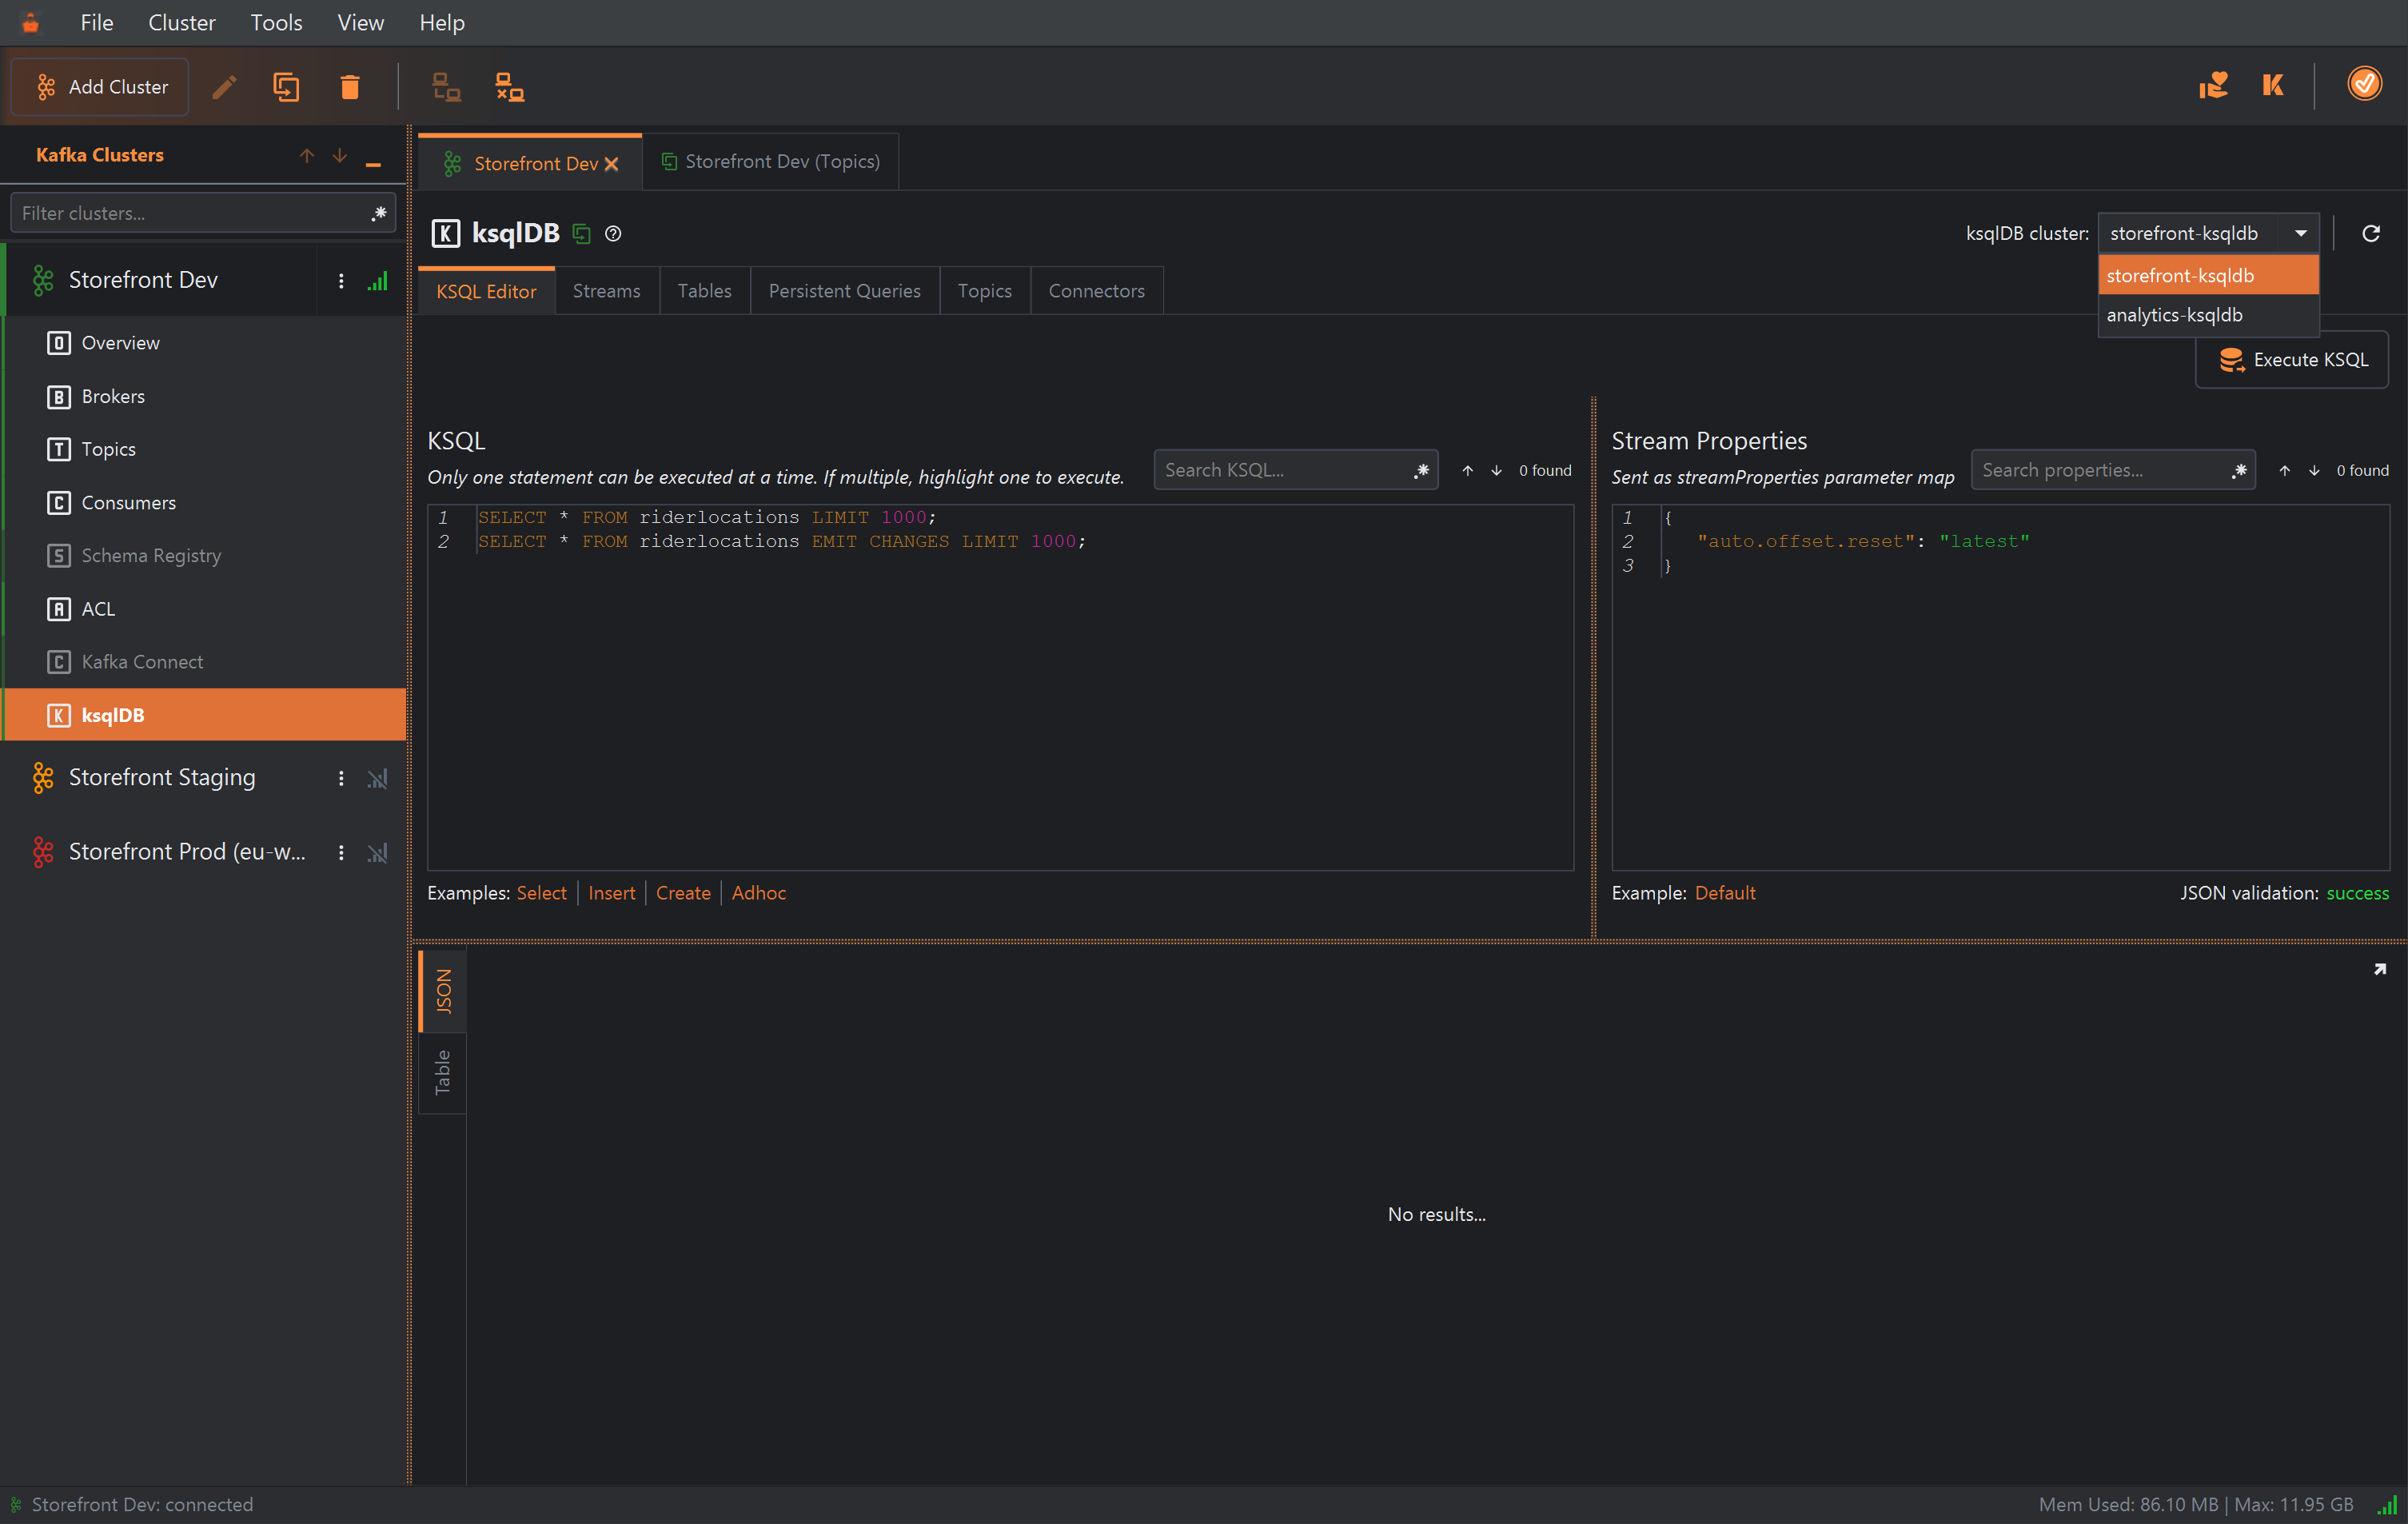Switch results to Table view
Image resolution: width=2408 pixels, height=1524 pixels.
pos(442,1072)
